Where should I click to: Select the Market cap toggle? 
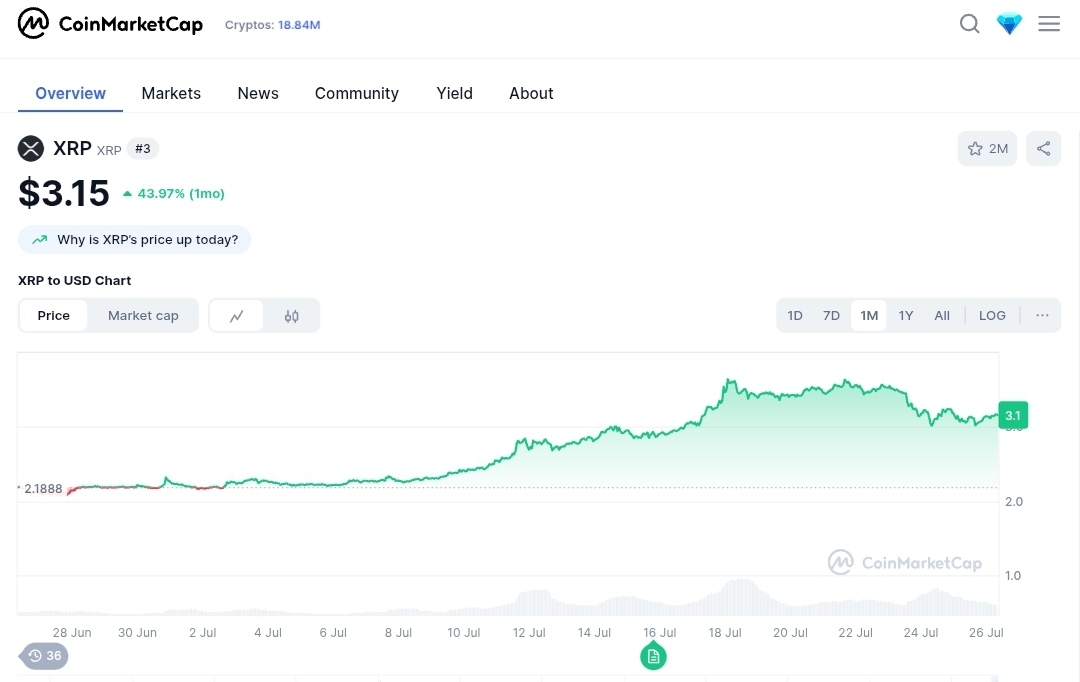(143, 316)
